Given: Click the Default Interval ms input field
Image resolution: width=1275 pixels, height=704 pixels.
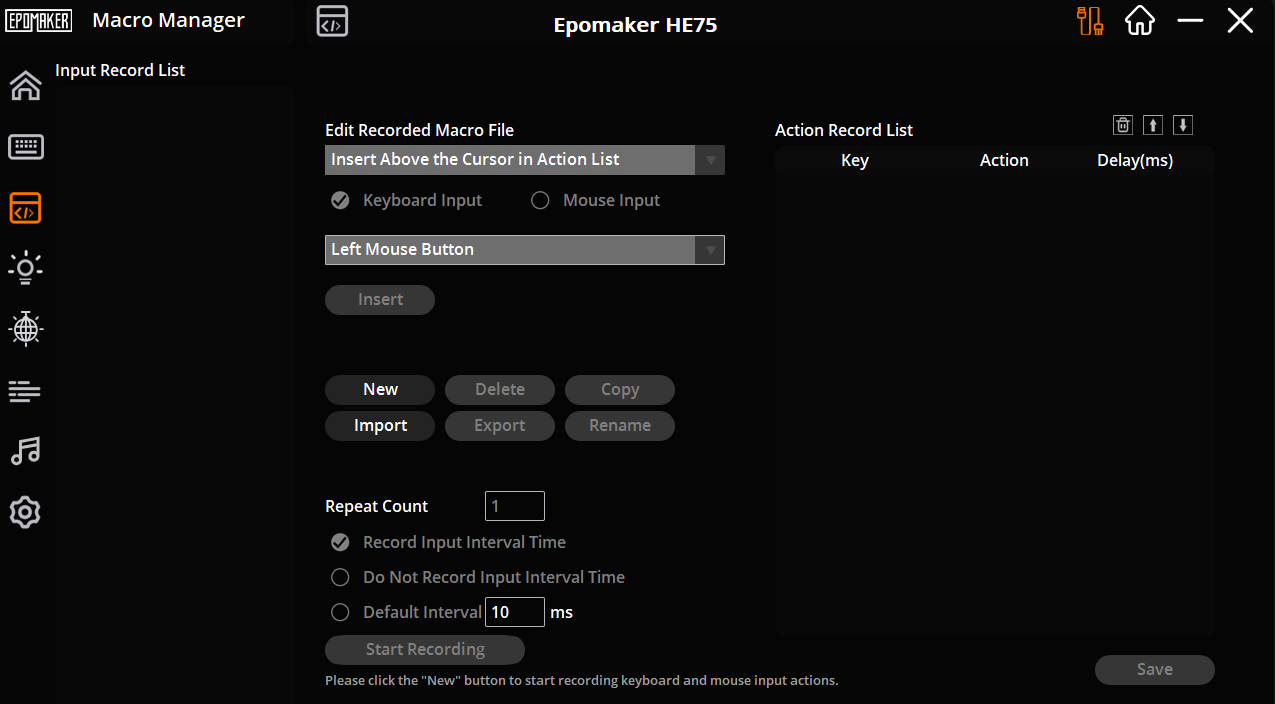Looking at the screenshot, I should tap(514, 612).
